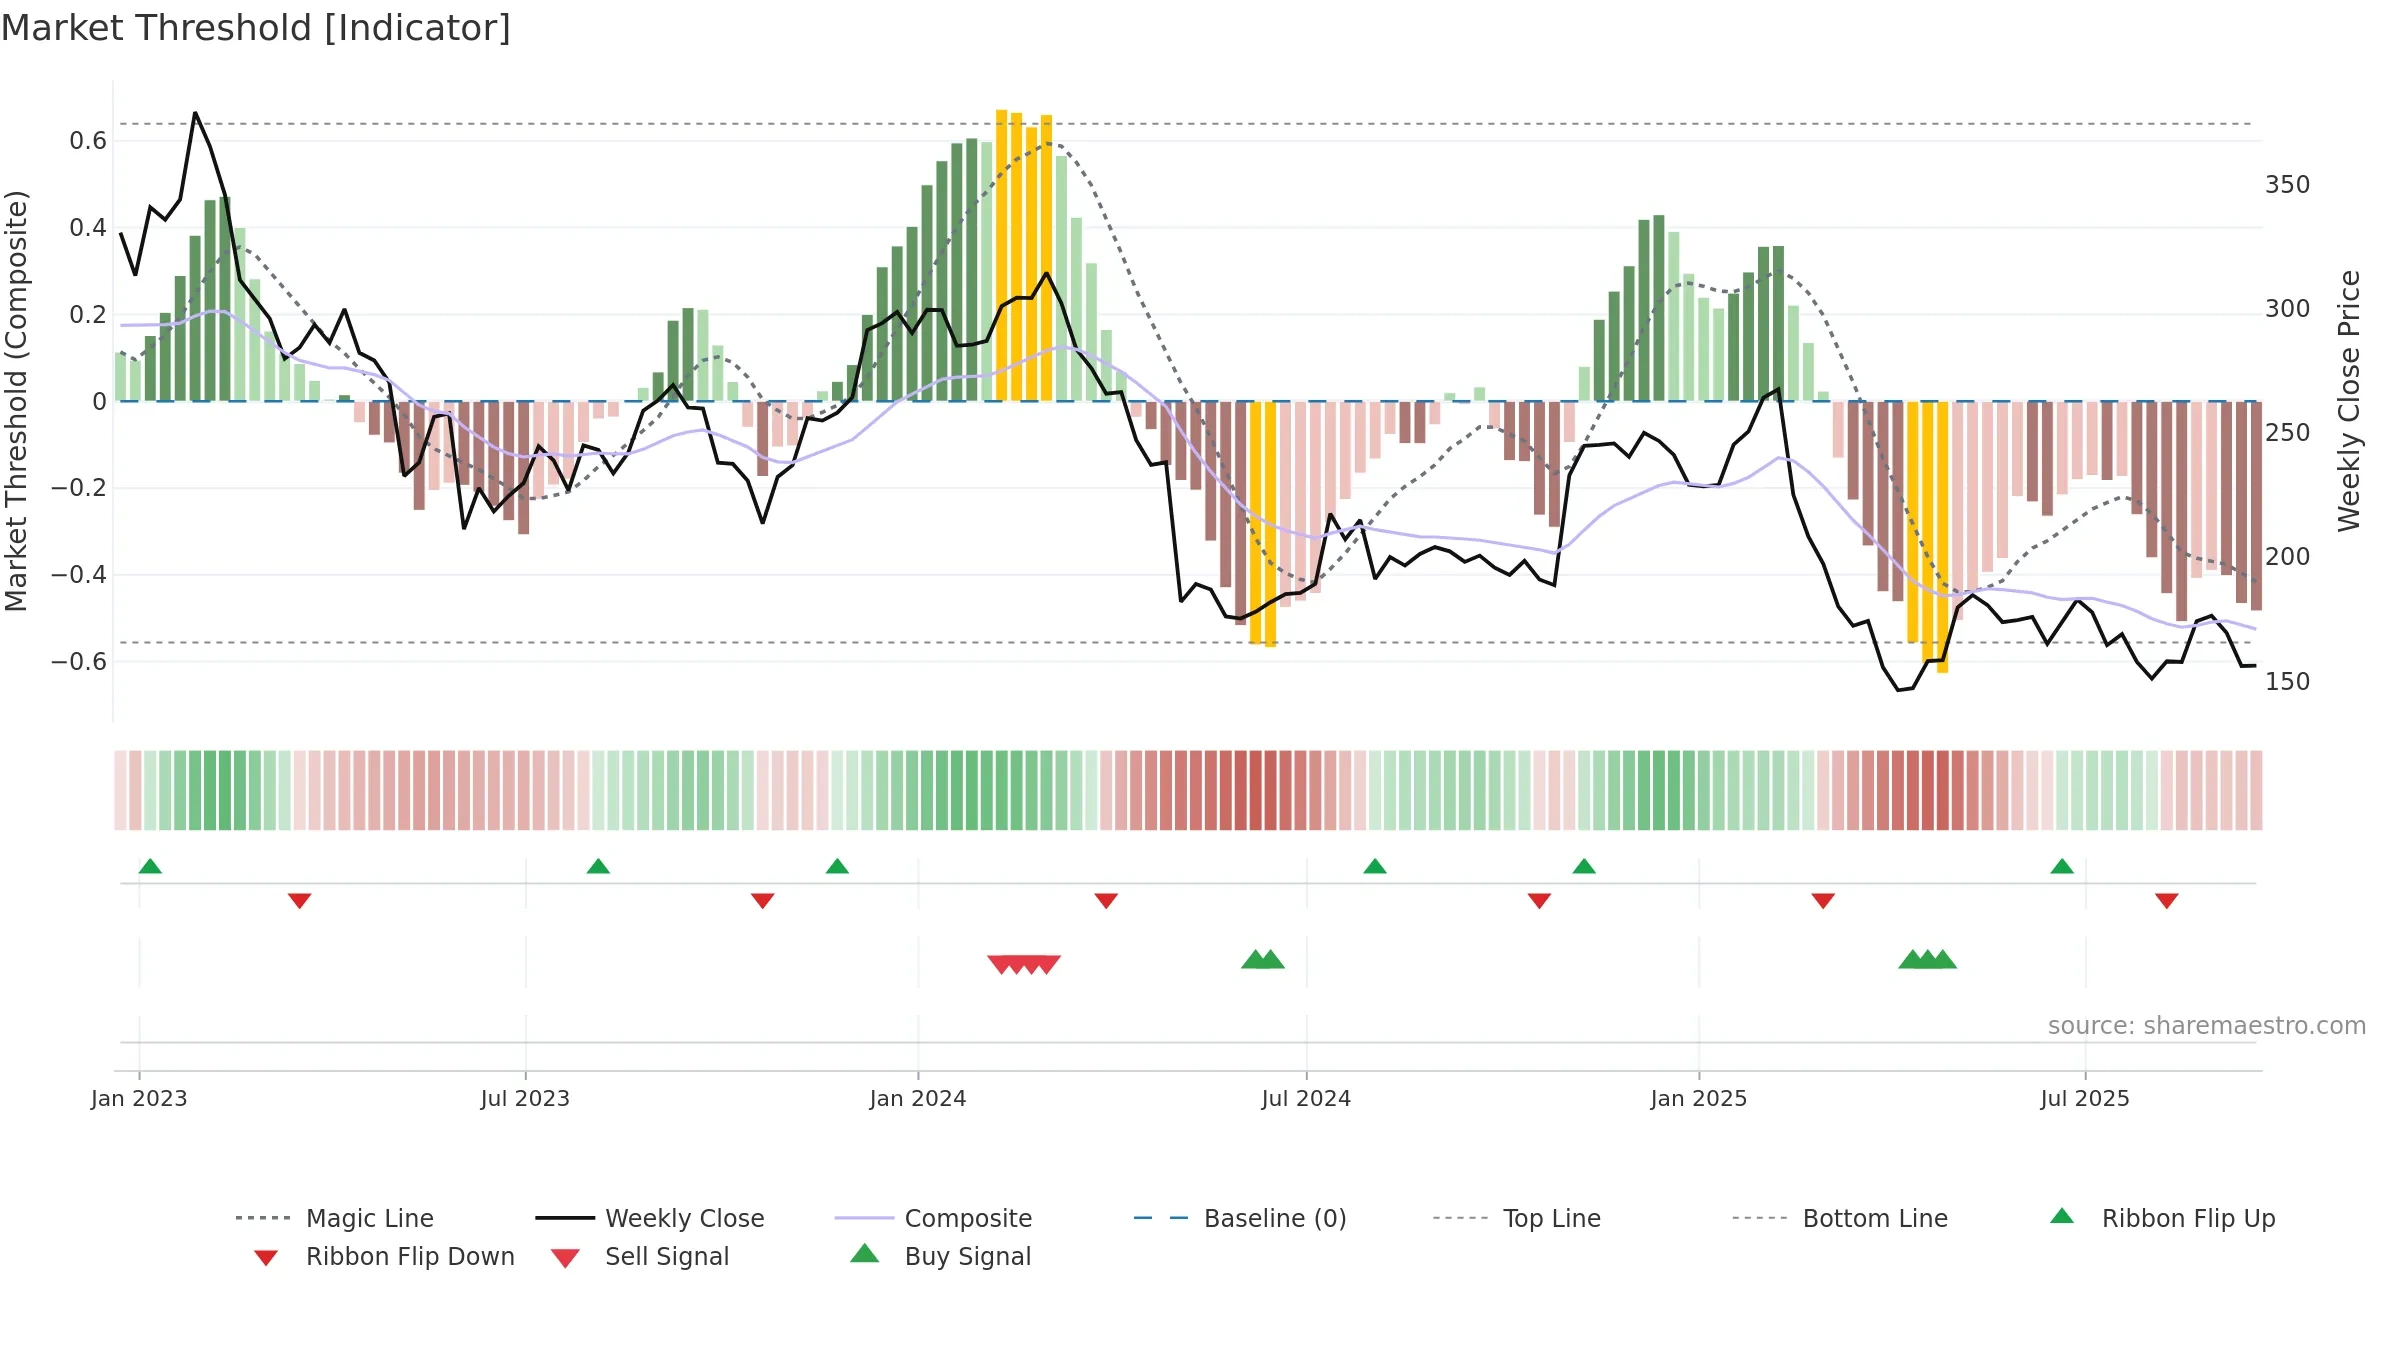Click the lowest yellow bar, spring 2025
The height and width of the screenshot is (1350, 2400).
tap(1942, 537)
